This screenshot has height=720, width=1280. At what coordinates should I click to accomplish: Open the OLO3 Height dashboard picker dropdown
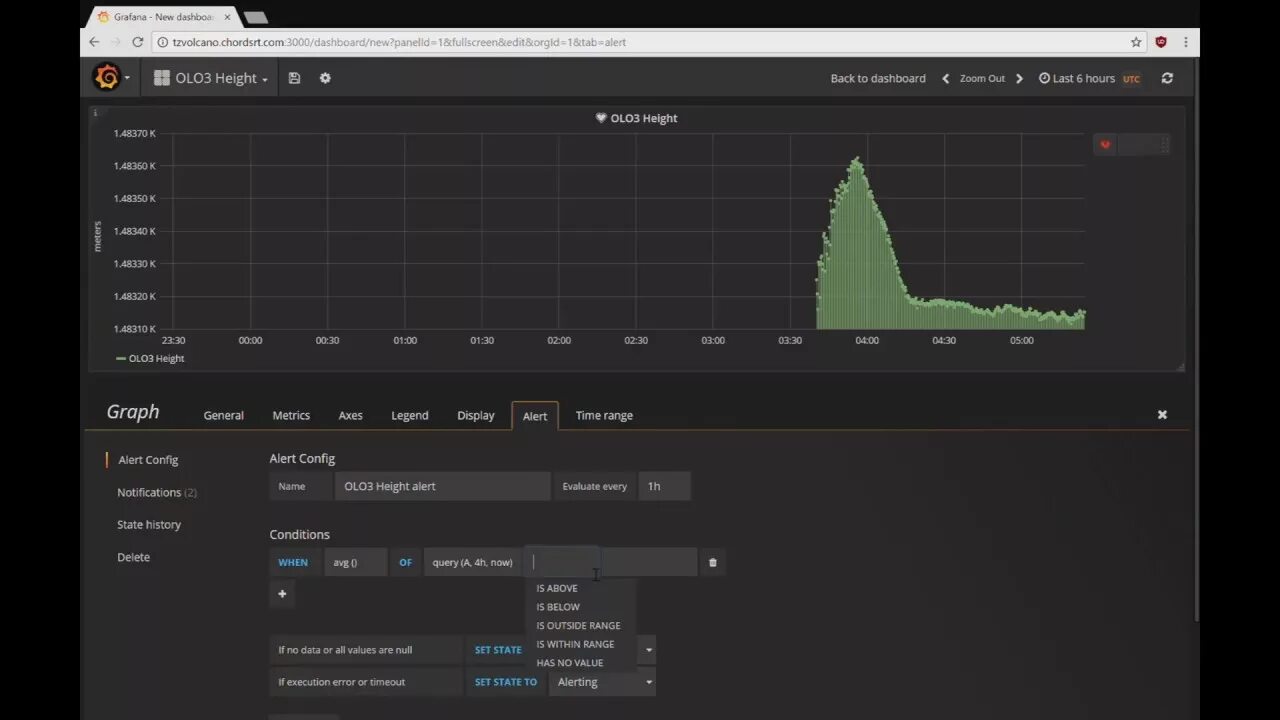(211, 78)
